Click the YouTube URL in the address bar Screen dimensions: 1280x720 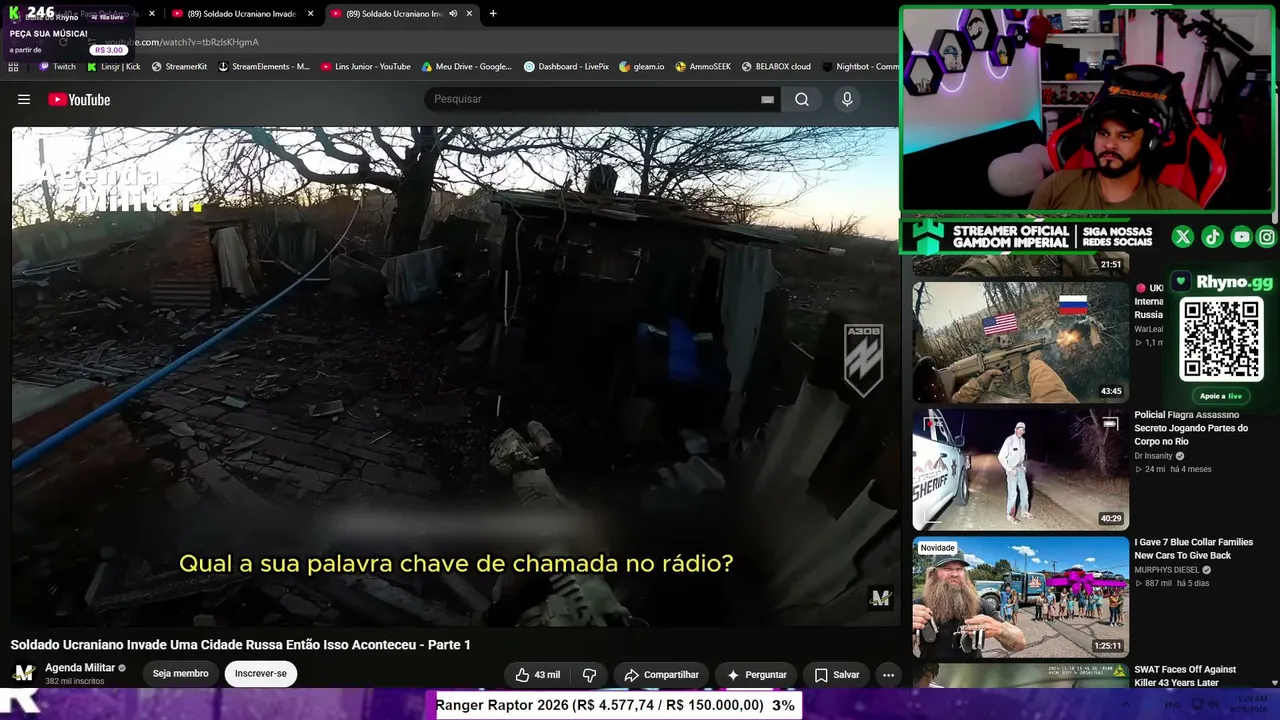pyautogui.click(x=182, y=42)
